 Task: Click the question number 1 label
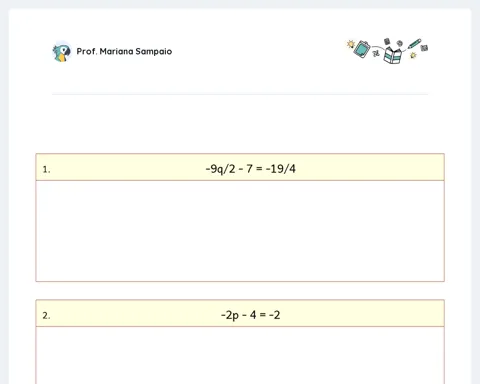(x=46, y=170)
